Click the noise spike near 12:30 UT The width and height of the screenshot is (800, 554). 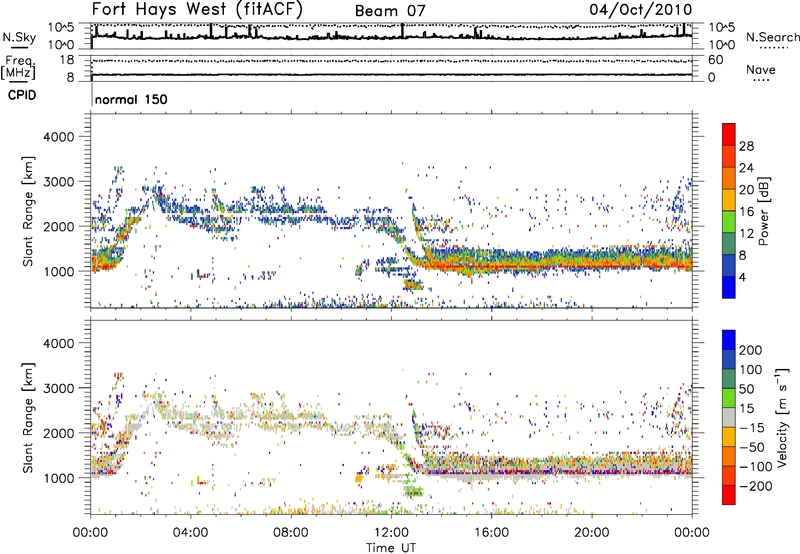pyautogui.click(x=402, y=30)
